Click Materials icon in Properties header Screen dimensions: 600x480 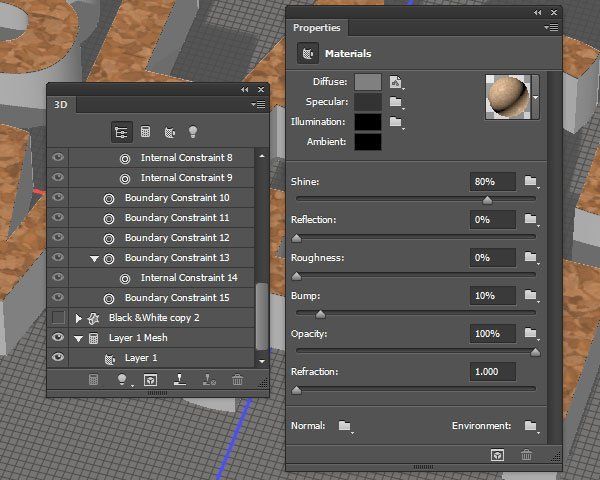pos(308,53)
